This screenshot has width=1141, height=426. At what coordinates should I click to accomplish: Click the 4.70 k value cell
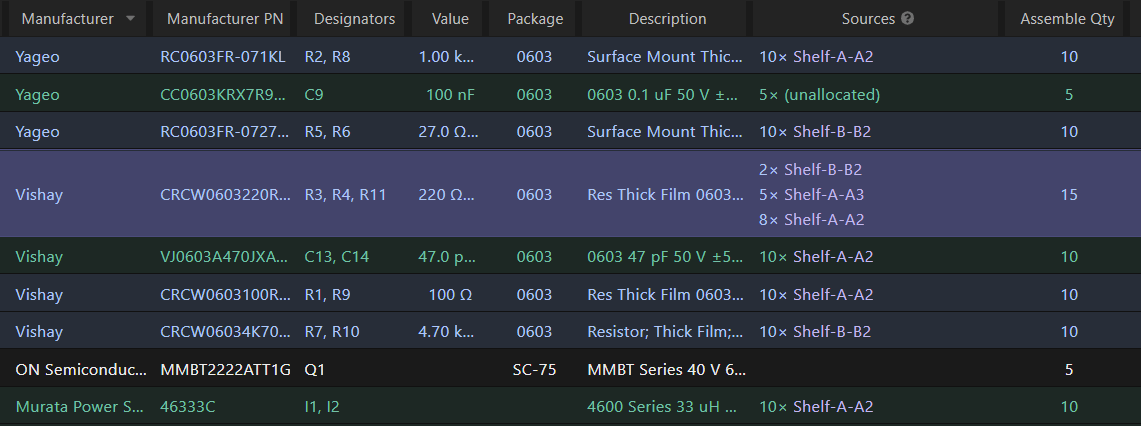446,331
